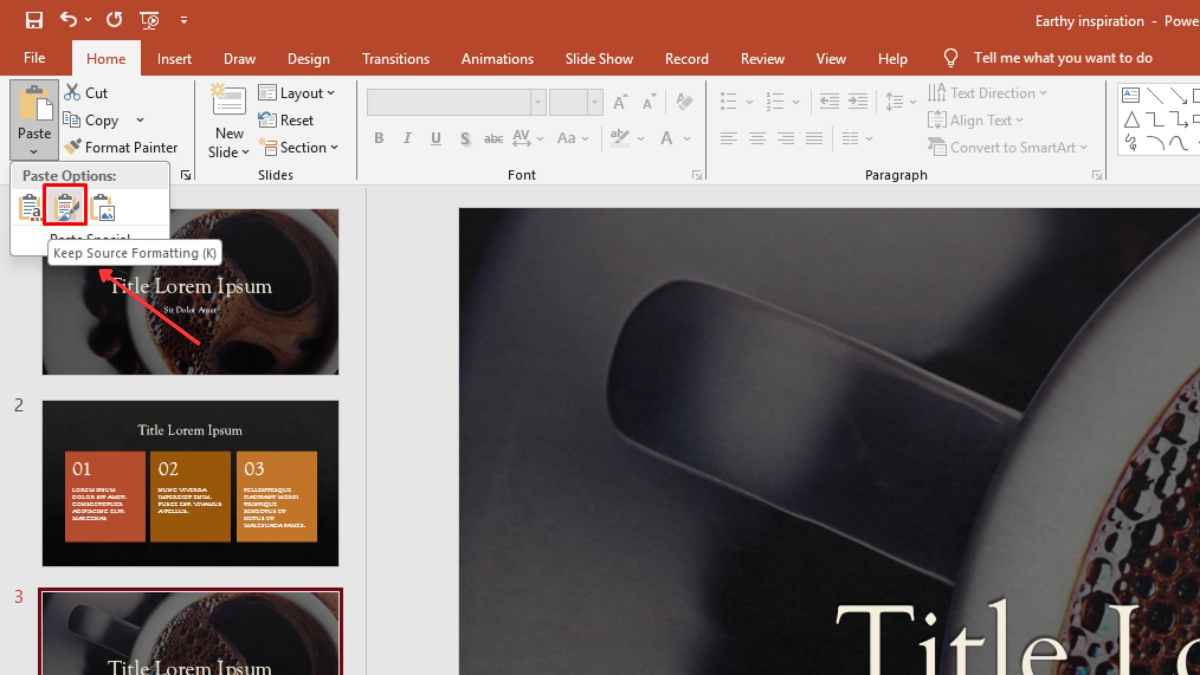Switch to the Transitions ribbon tab
The width and height of the screenshot is (1200, 675).
(x=396, y=58)
